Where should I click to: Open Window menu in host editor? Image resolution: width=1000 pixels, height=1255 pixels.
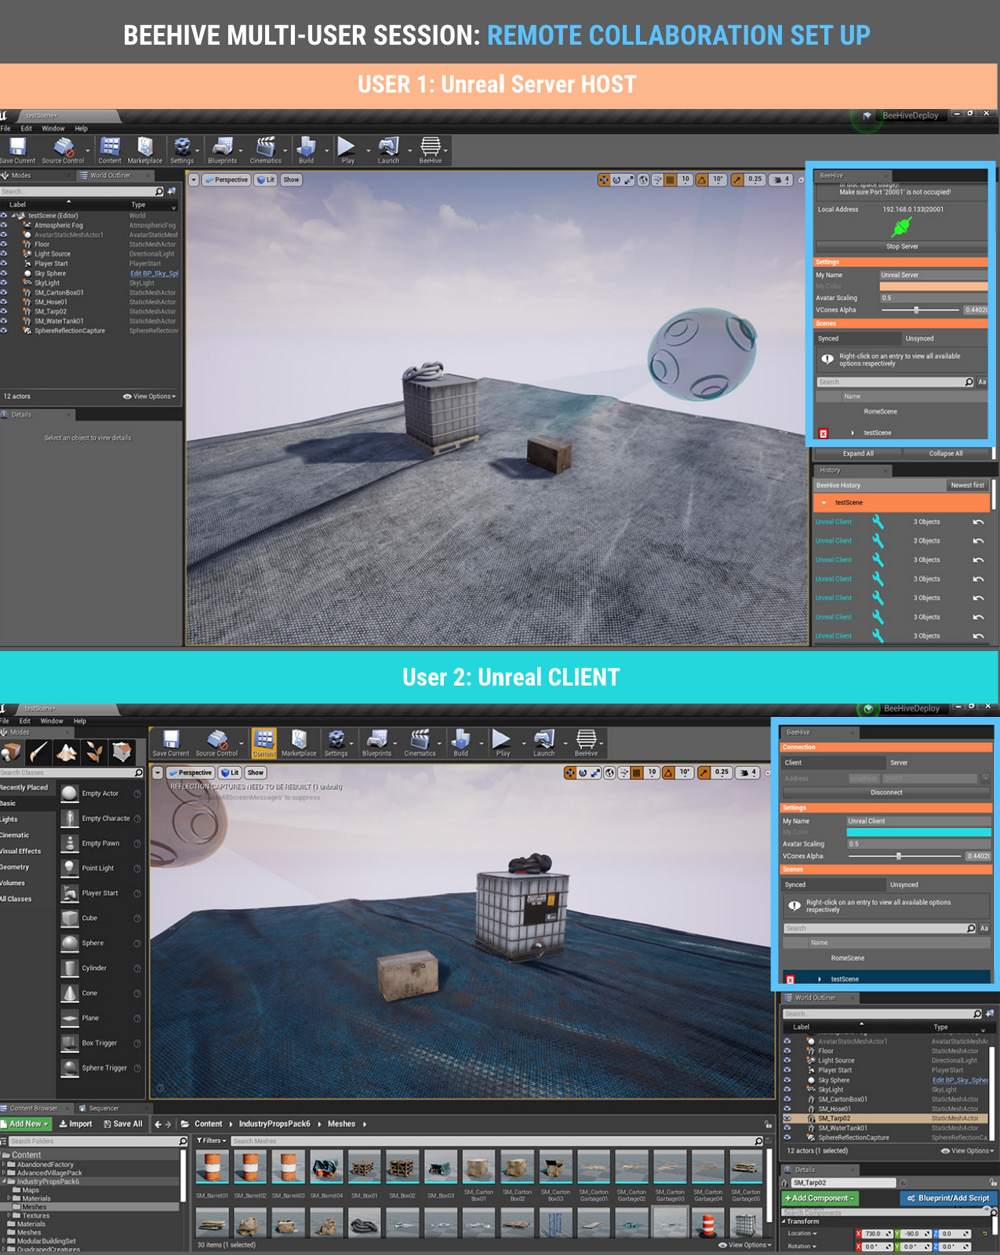tap(53, 128)
